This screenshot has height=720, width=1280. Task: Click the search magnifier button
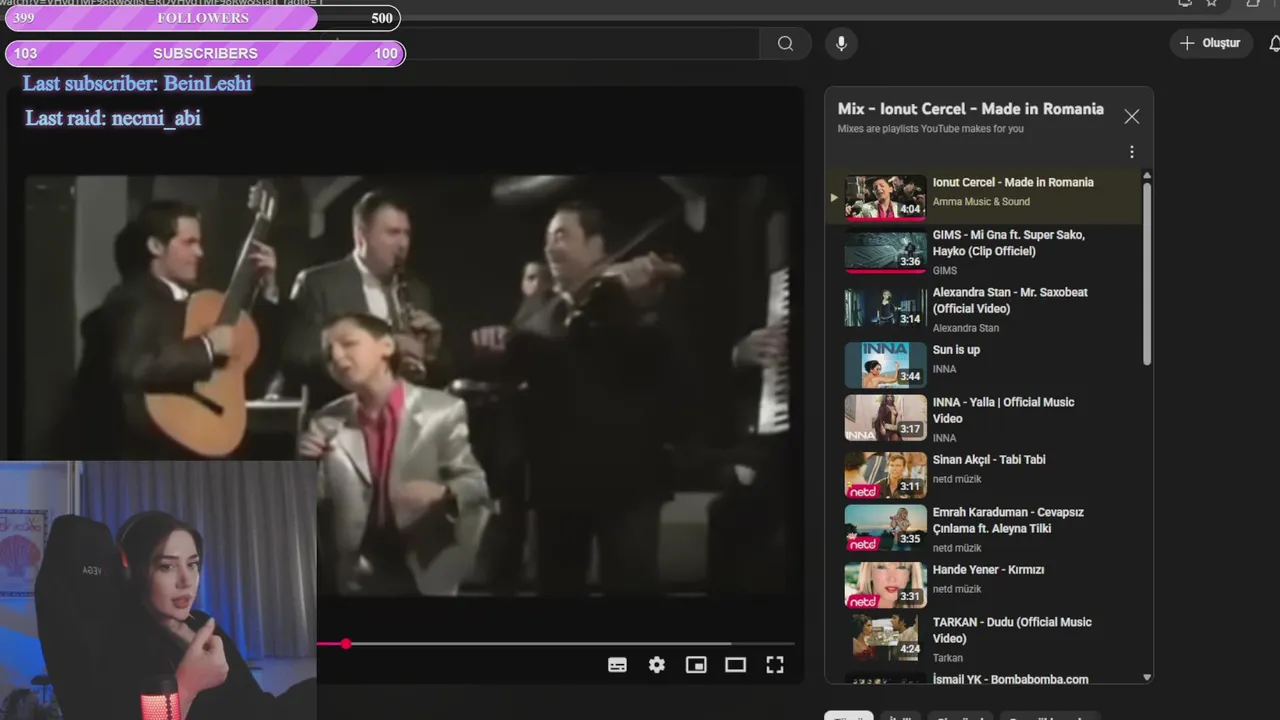click(x=785, y=43)
